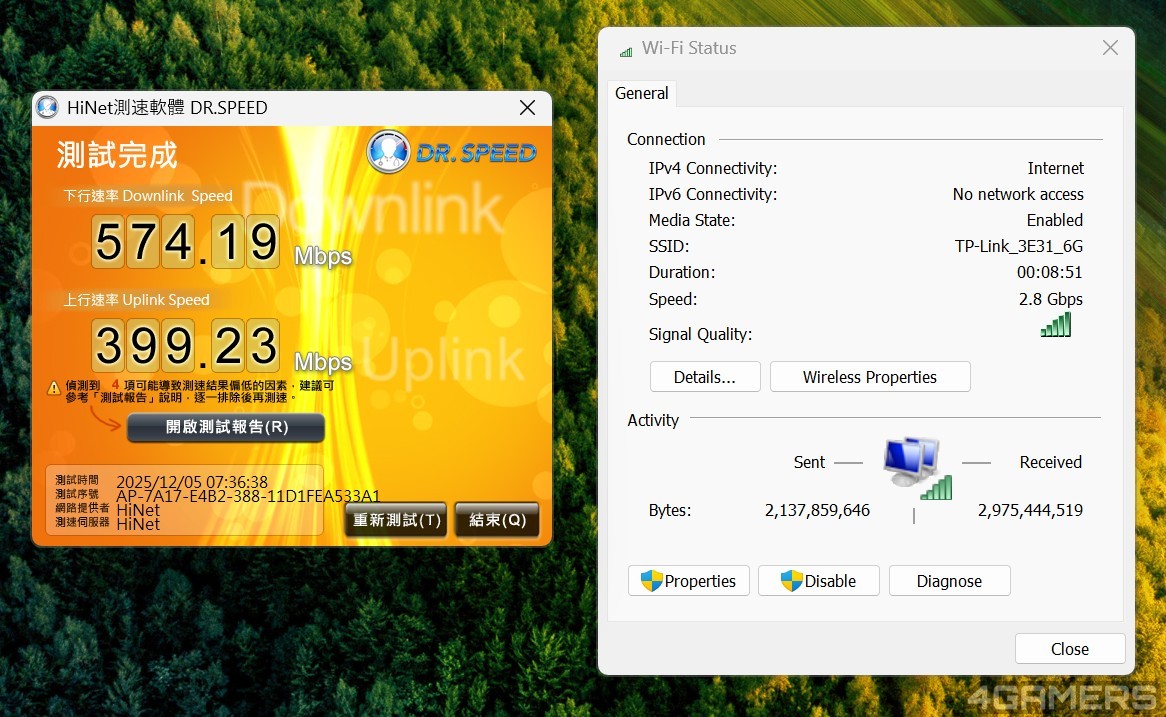Close the Wi-Fi Status window with X
The width and height of the screenshot is (1166, 717).
(1109, 48)
